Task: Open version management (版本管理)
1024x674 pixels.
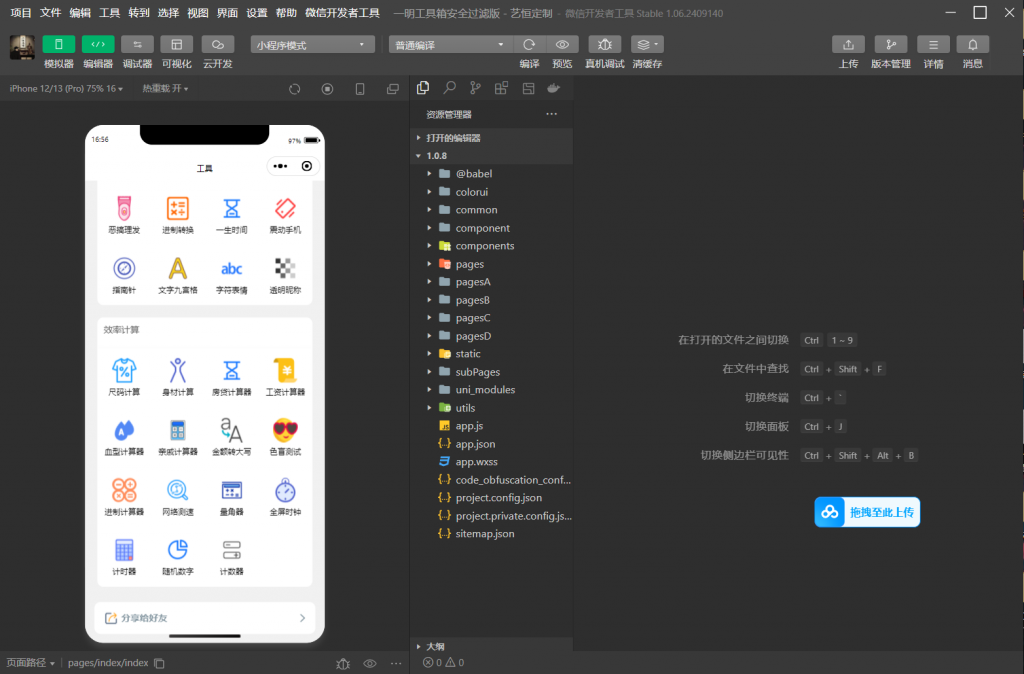Action: [x=891, y=44]
